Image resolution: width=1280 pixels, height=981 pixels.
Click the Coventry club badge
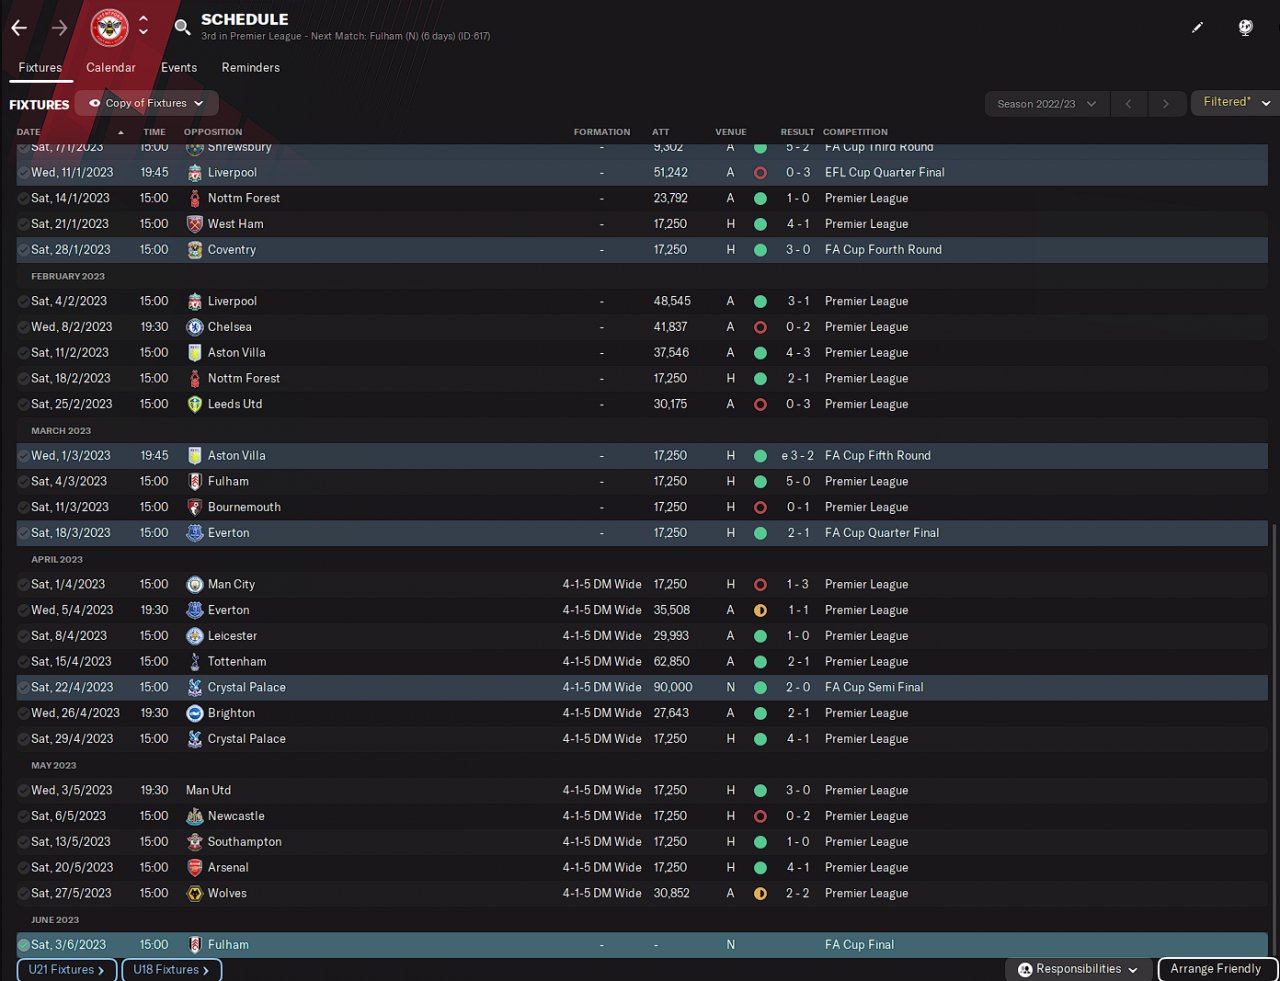195,250
